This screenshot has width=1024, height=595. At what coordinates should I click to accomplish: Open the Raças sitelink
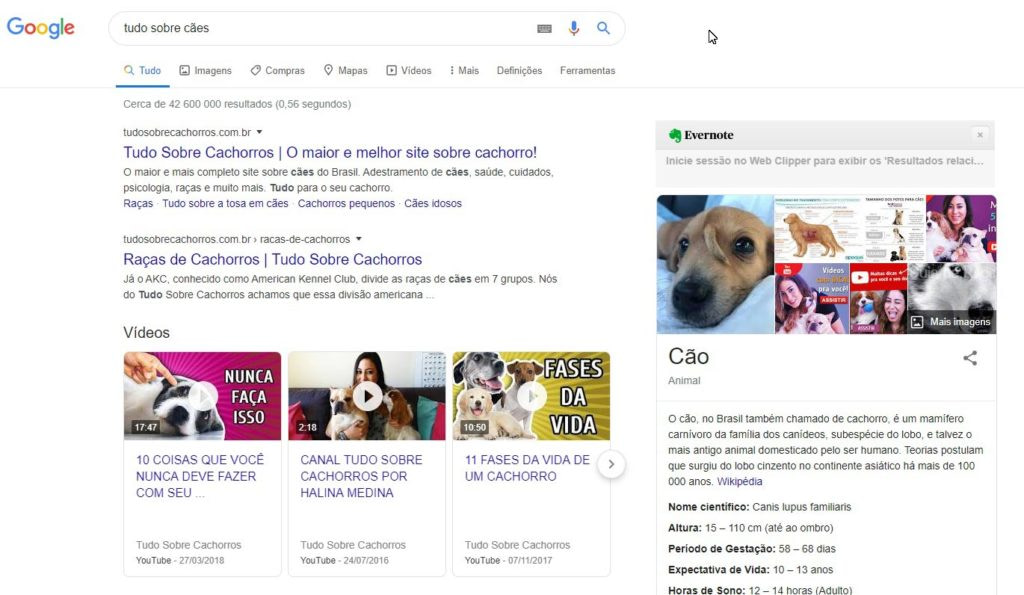pos(138,203)
